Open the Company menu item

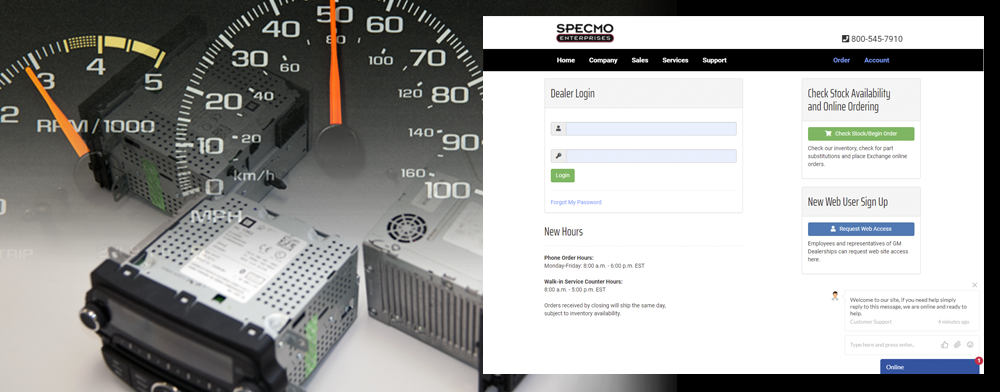(603, 61)
